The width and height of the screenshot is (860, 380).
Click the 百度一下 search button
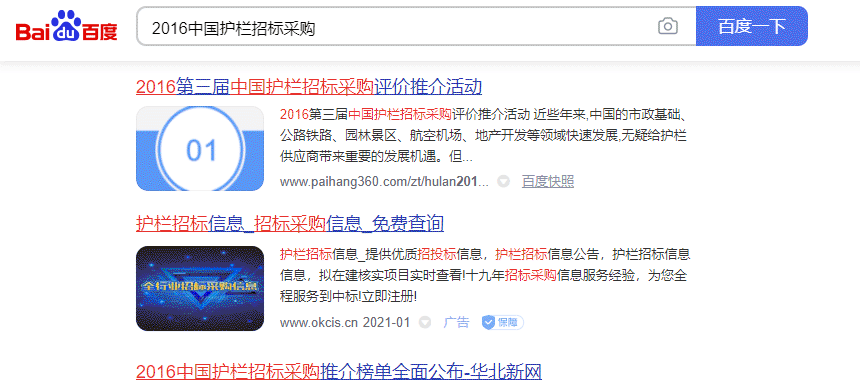pos(751,26)
